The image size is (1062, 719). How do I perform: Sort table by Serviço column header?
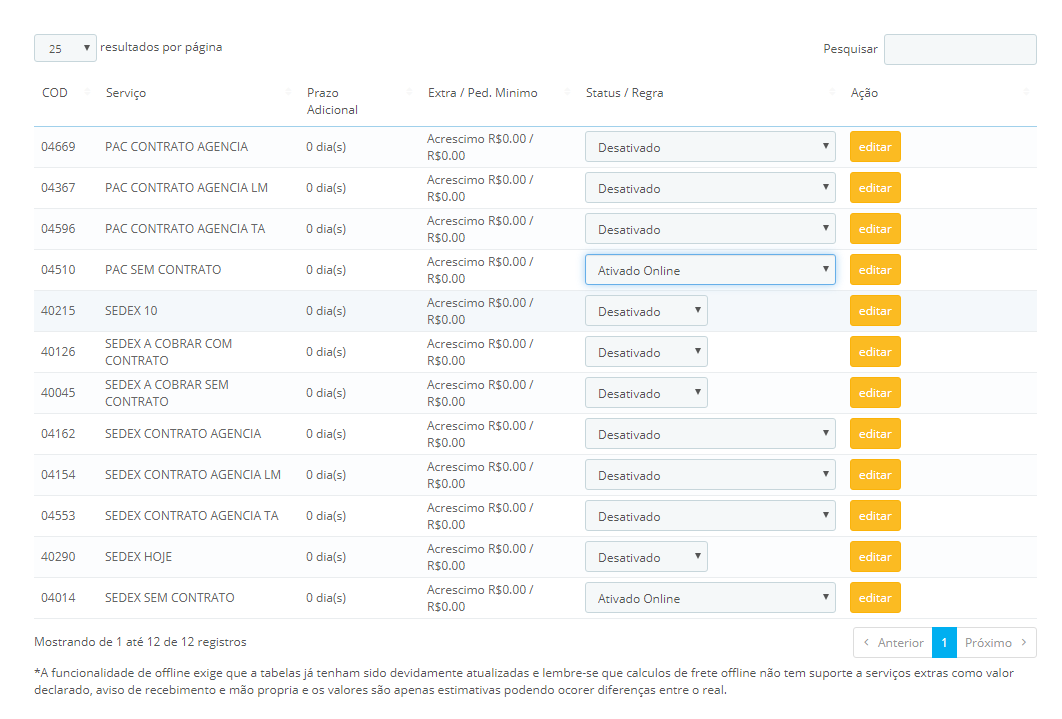pyautogui.click(x=198, y=93)
